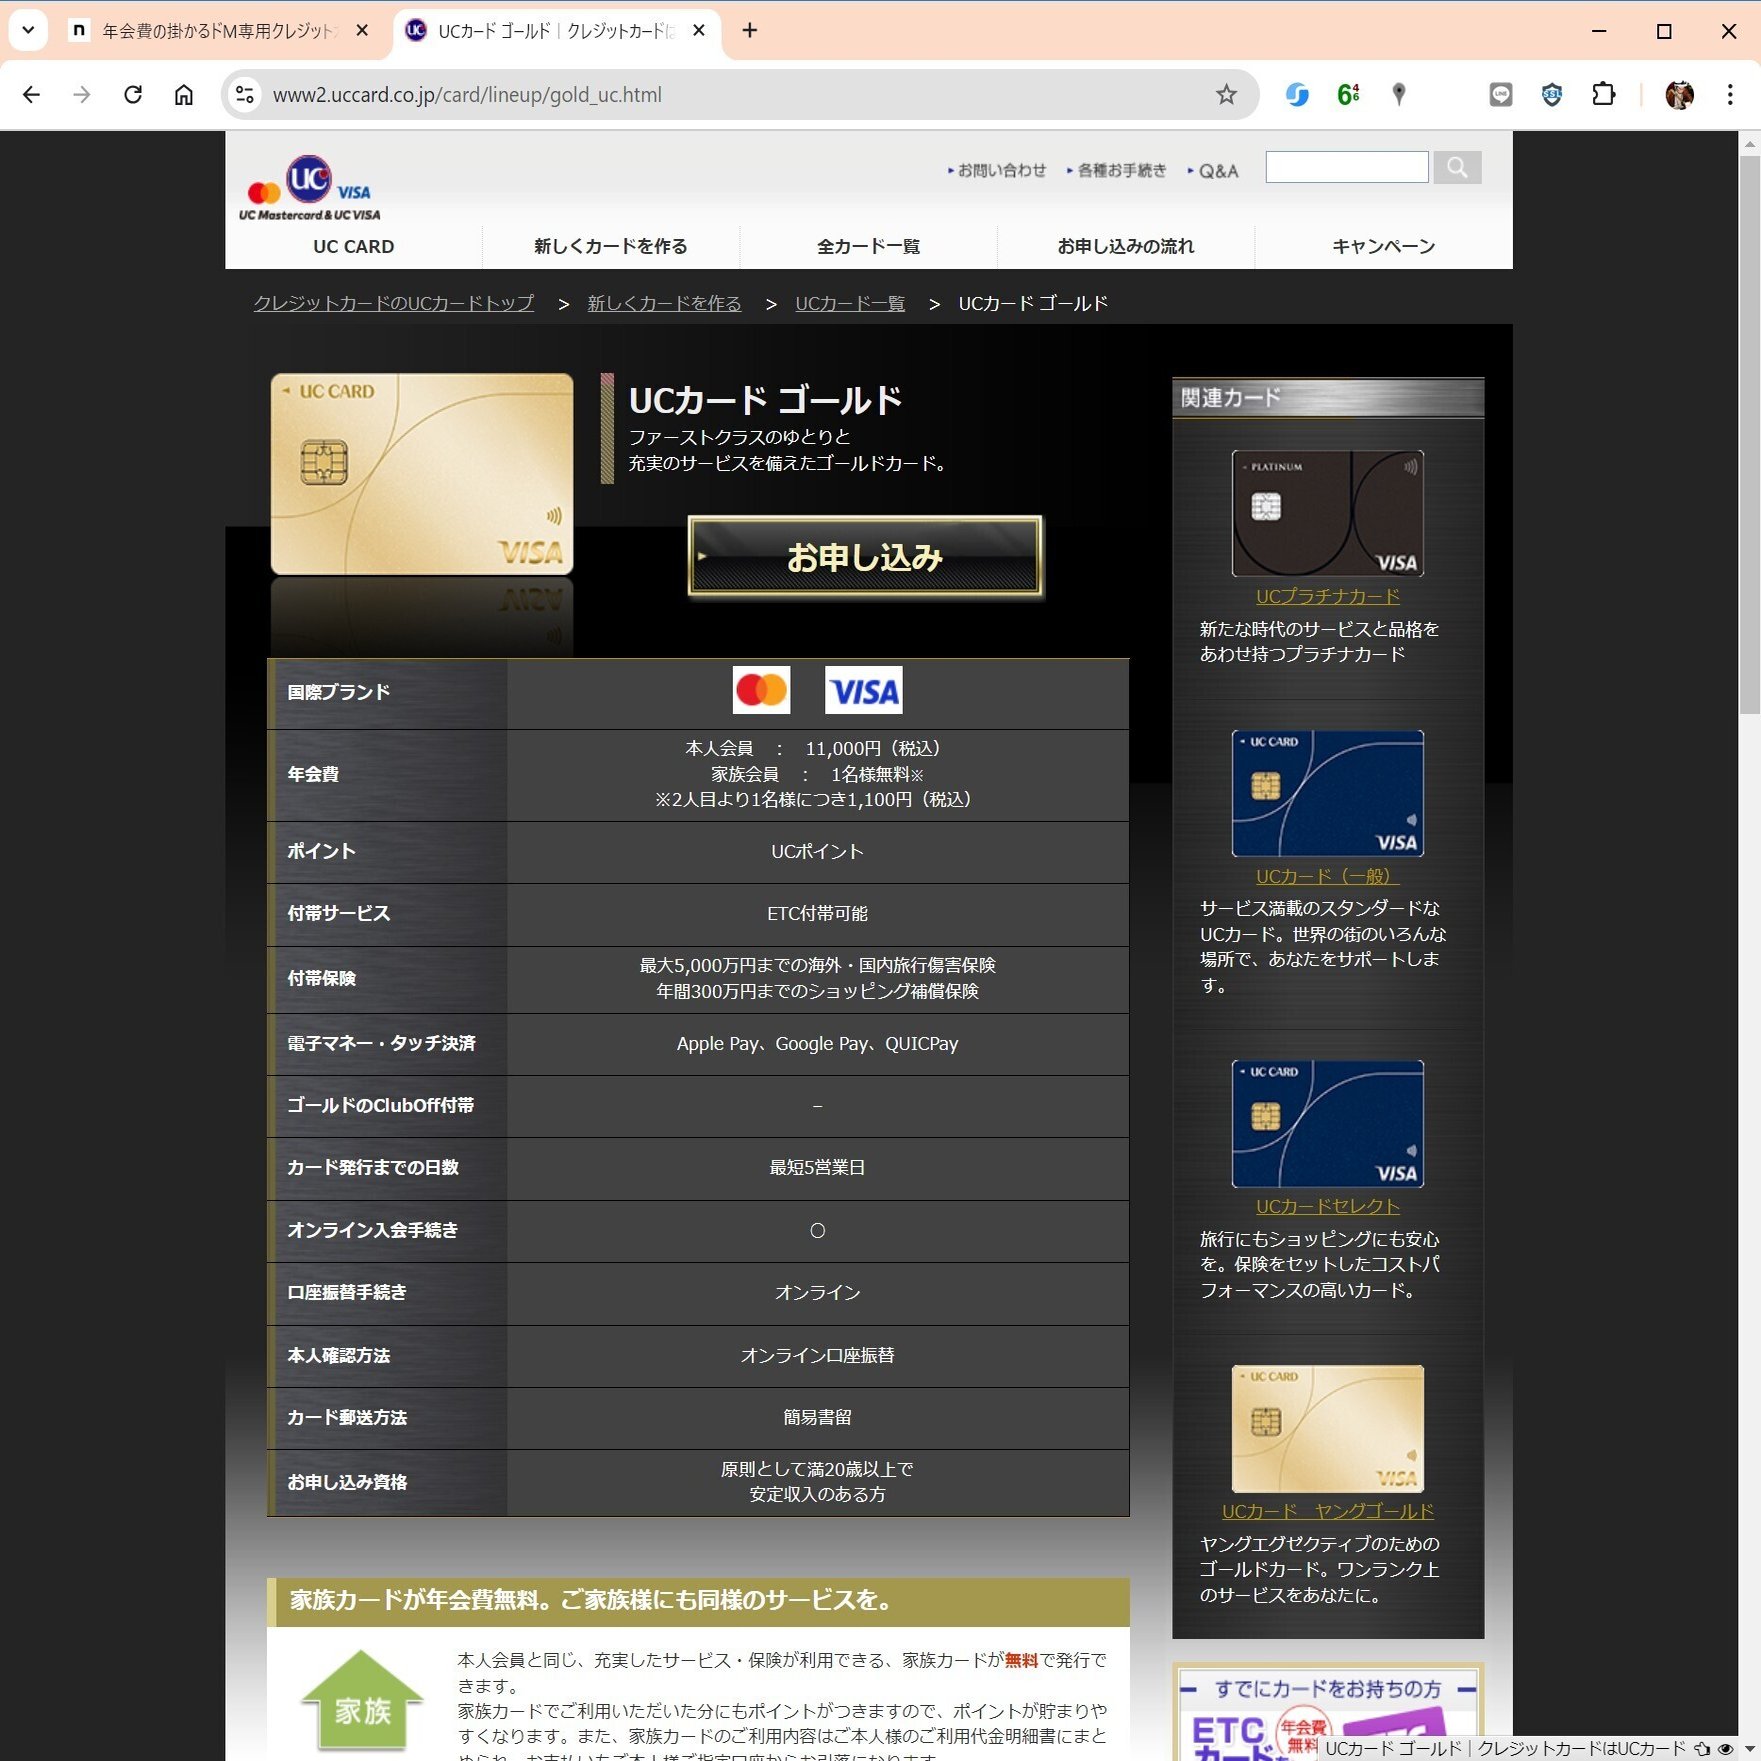
Task: Click the UCポイント table value
Action: [x=817, y=852]
